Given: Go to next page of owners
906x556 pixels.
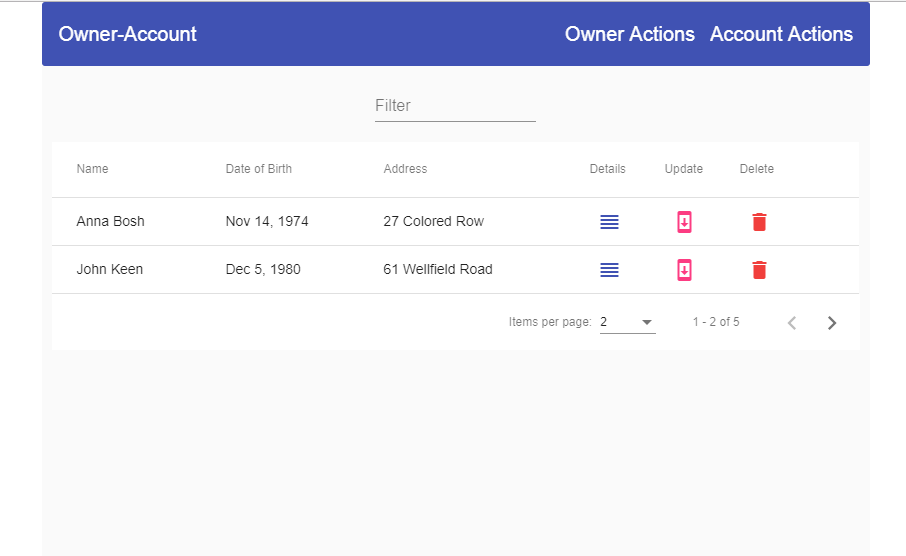Looking at the screenshot, I should coord(832,323).
